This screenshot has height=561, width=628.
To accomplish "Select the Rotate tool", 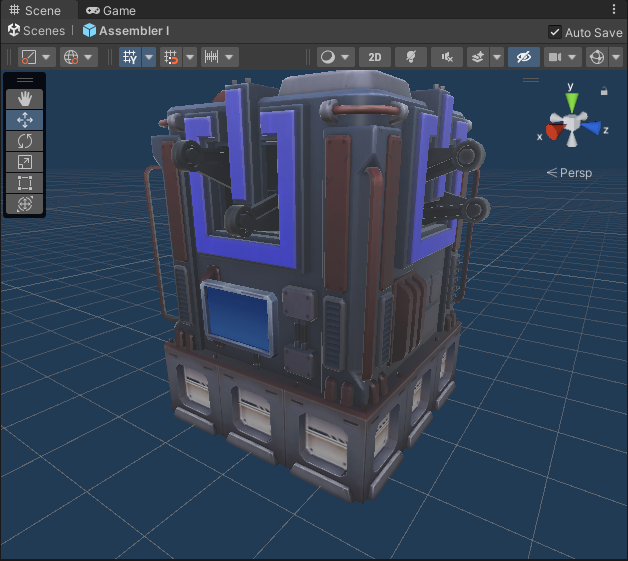I will point(26,140).
